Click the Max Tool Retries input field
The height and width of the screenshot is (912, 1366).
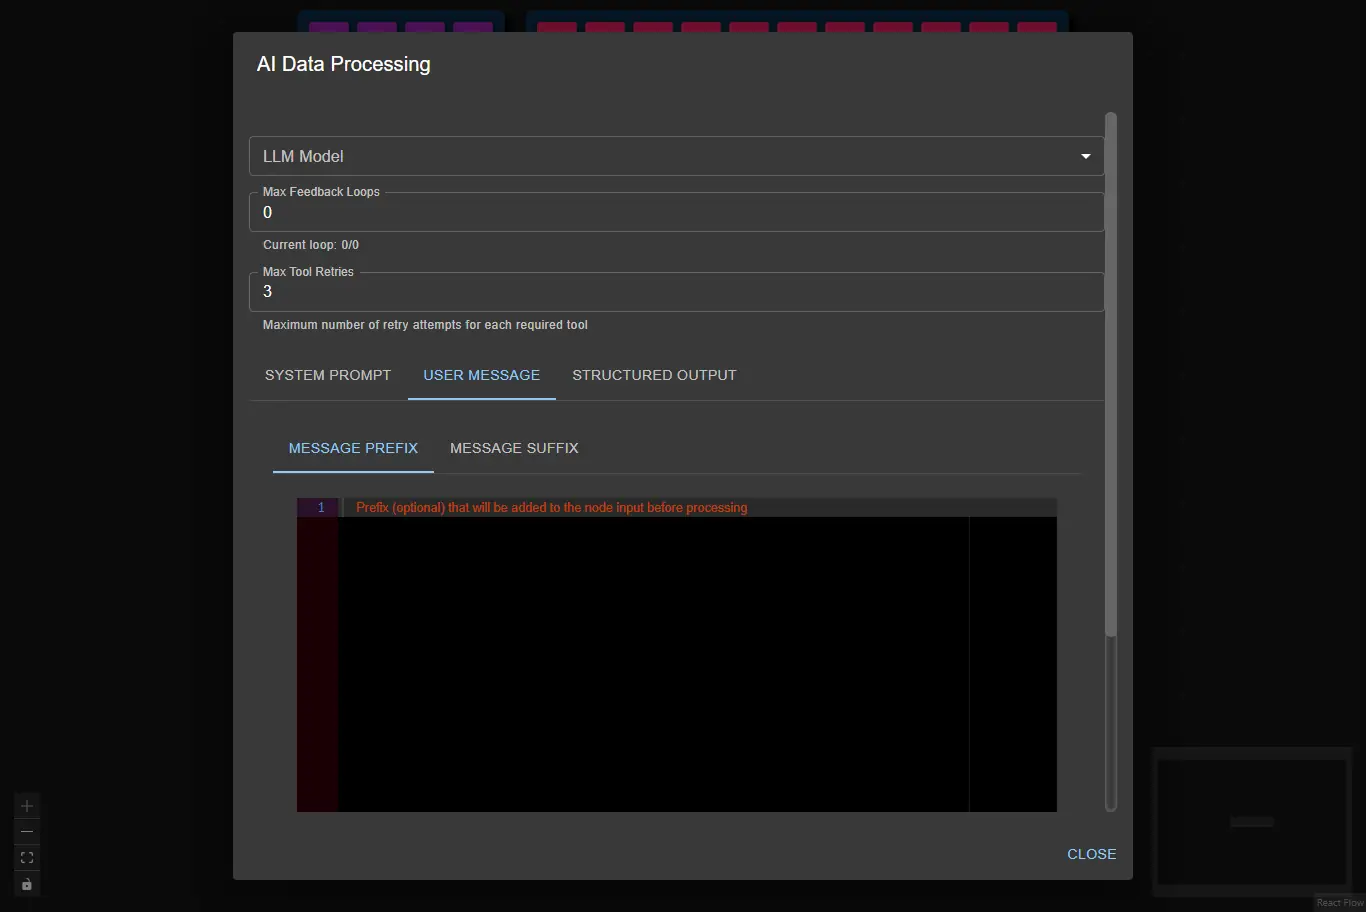(x=676, y=291)
